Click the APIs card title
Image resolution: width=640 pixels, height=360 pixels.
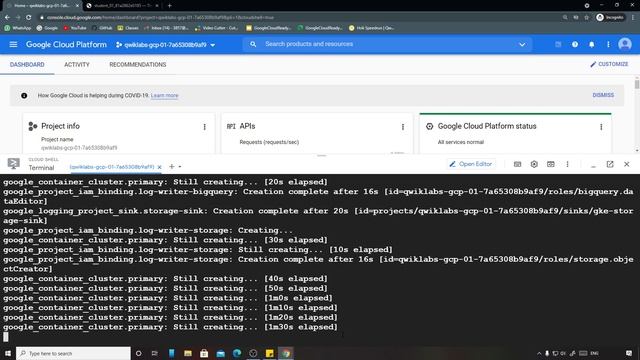[x=247, y=126]
